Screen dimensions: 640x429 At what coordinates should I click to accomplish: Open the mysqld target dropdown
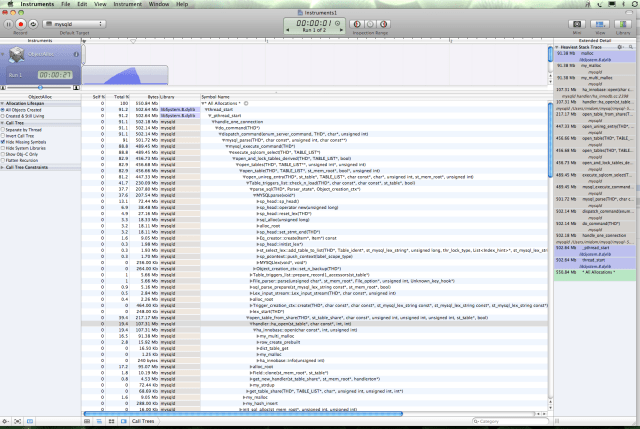74,24
